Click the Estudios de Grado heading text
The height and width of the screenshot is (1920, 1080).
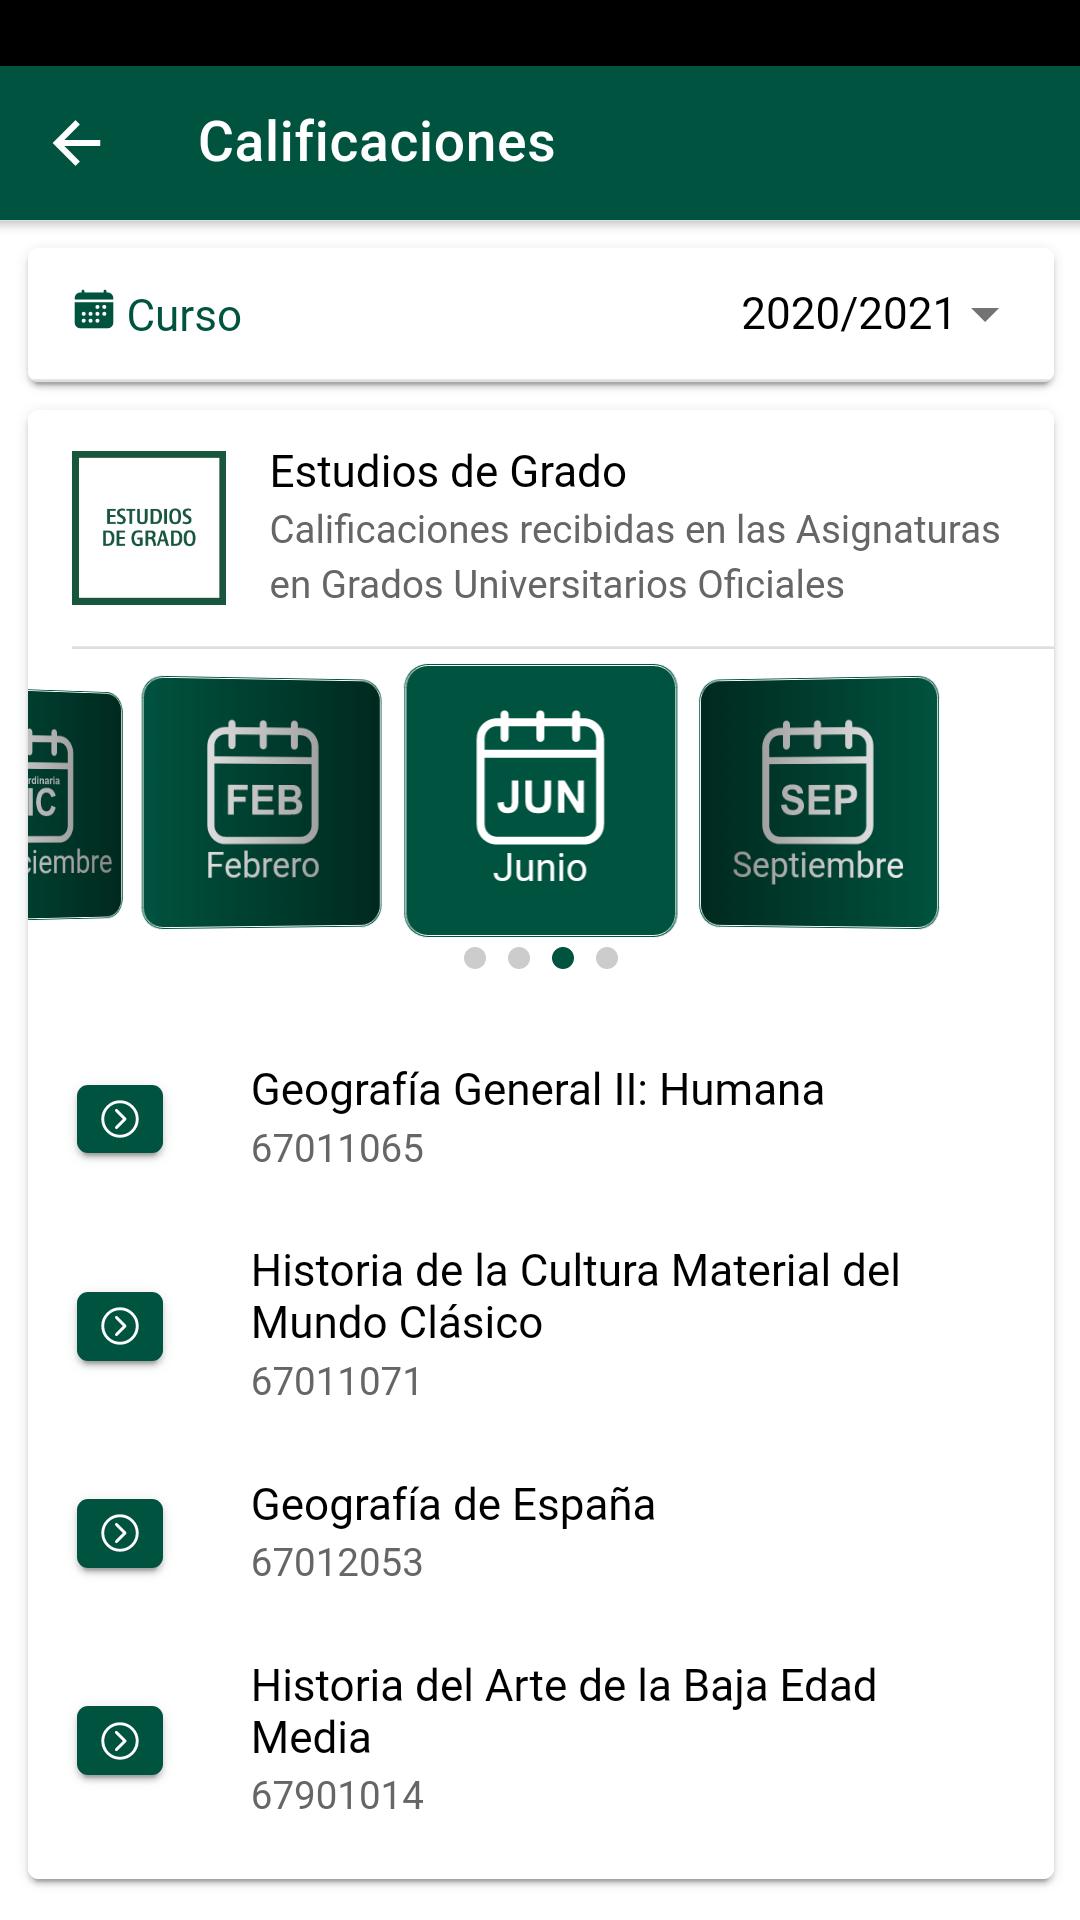(x=448, y=472)
